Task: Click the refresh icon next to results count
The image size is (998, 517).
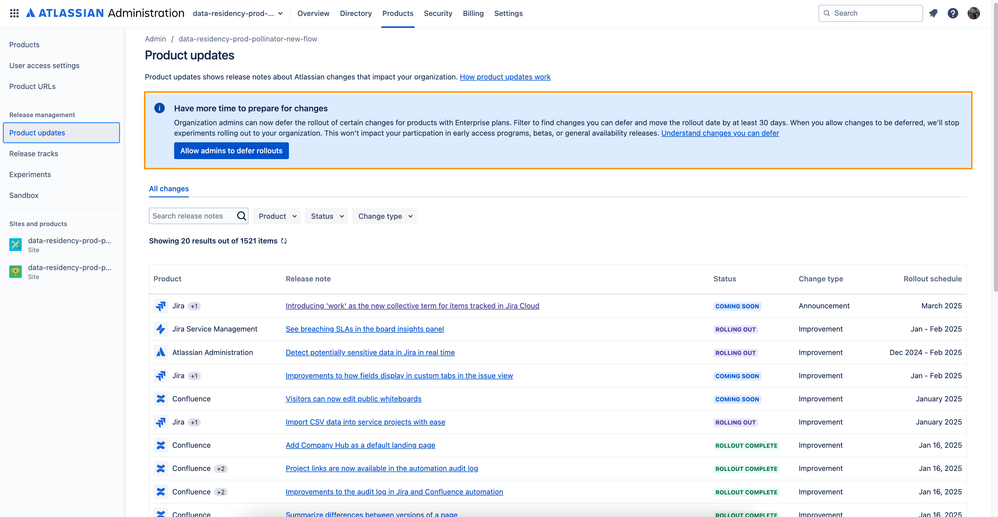Action: click(284, 241)
